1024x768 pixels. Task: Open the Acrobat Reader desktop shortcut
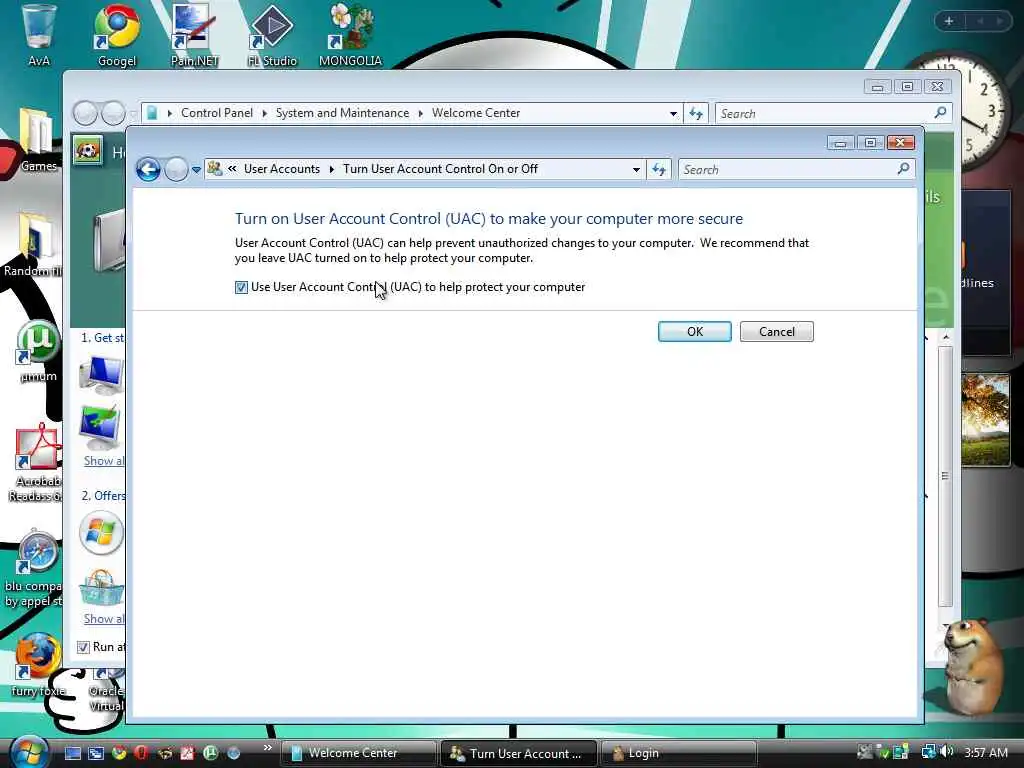tap(37, 462)
